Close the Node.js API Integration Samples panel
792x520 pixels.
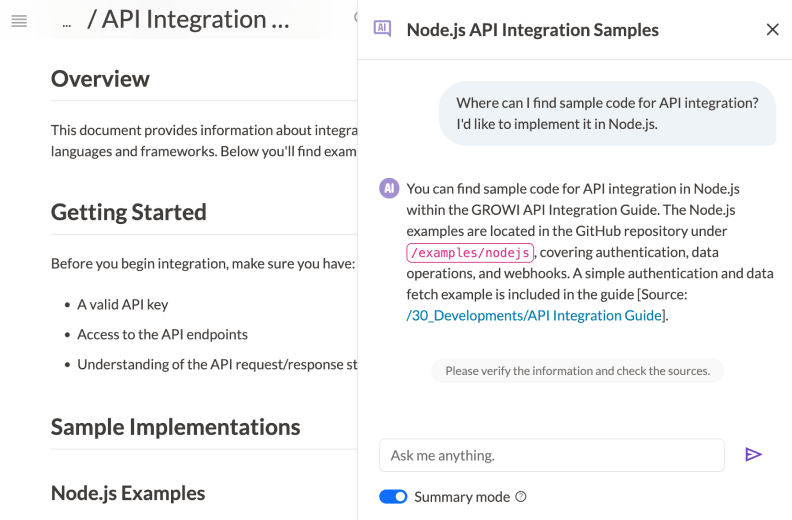click(x=772, y=29)
